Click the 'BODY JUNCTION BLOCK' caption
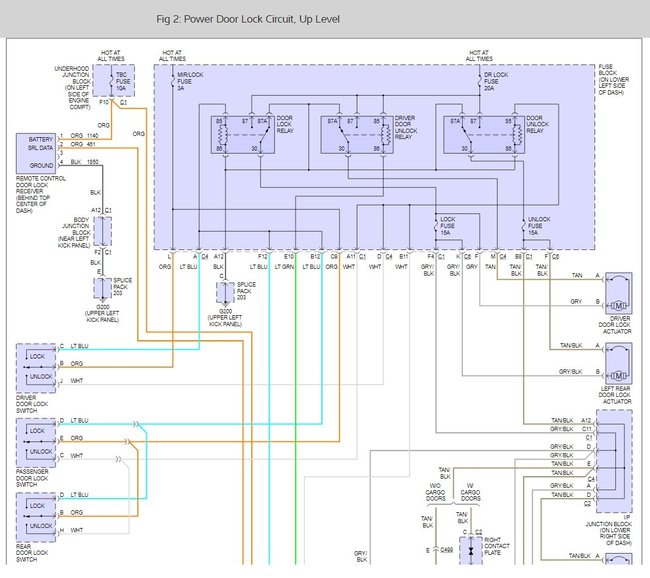Screen dimensions: 650x578 75,232
